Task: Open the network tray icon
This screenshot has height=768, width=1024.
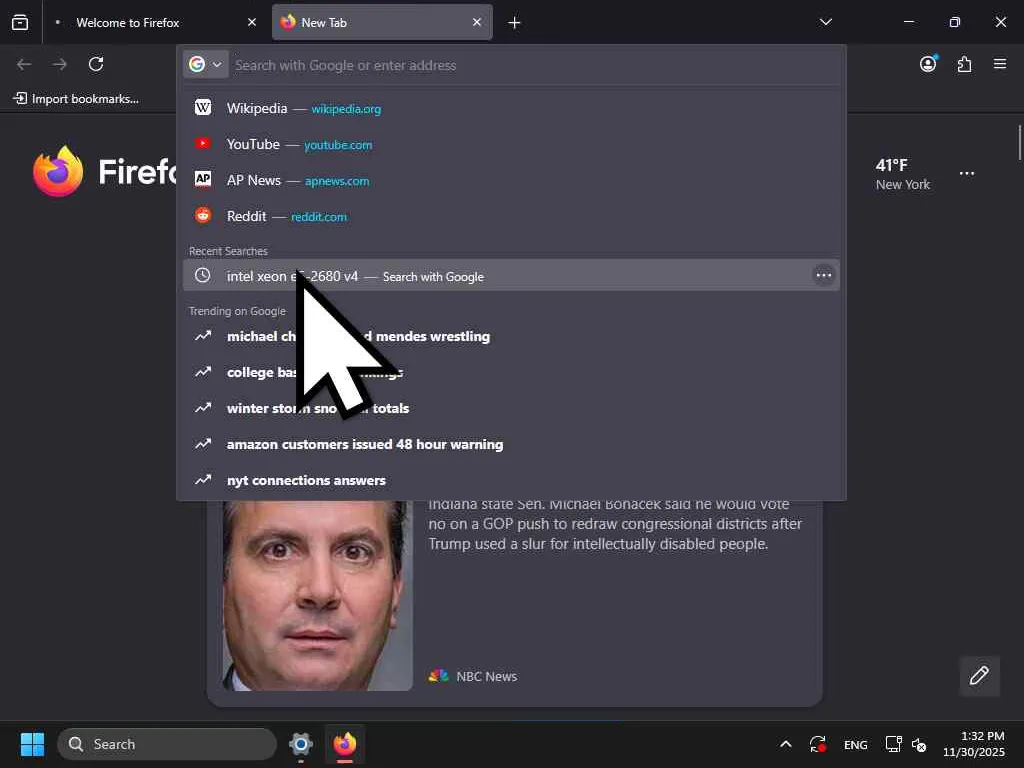Action: click(893, 744)
